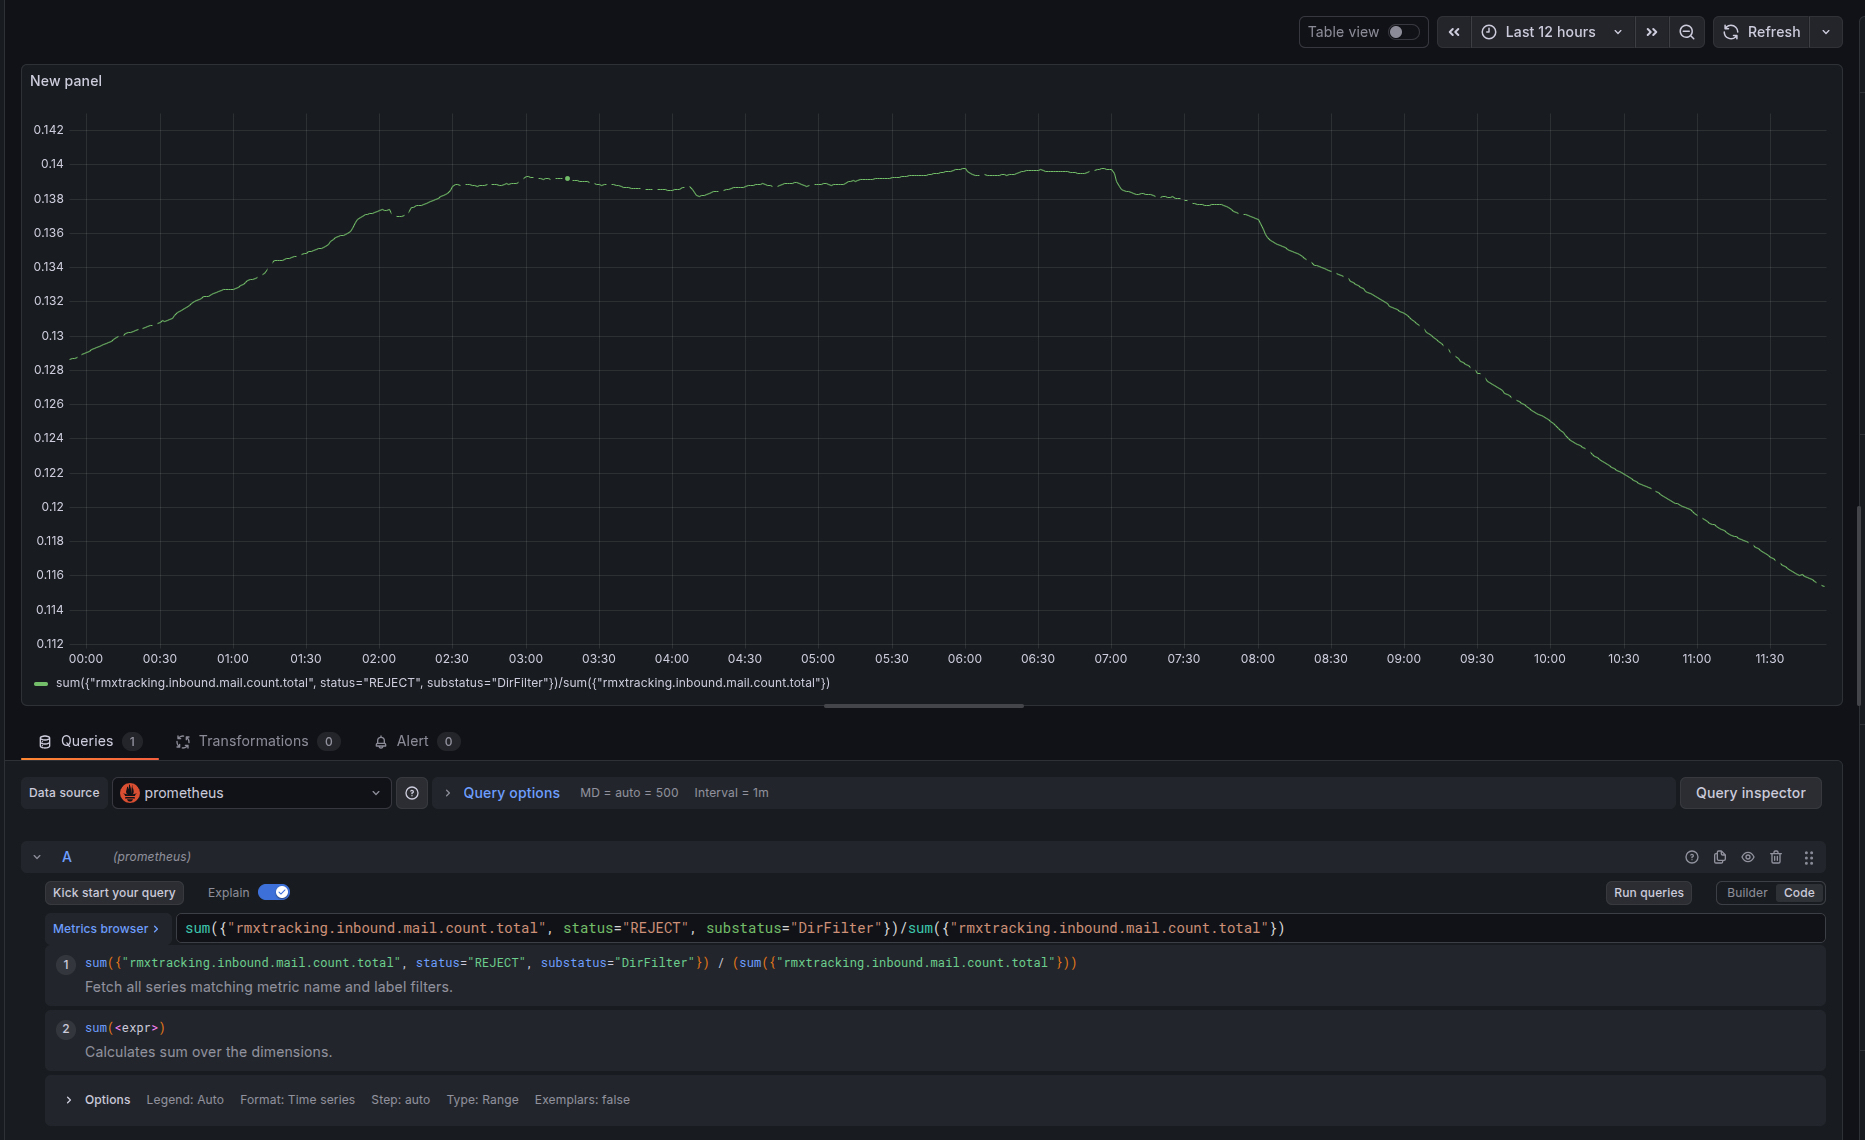The image size is (1865, 1140).
Task: Duplicate query A using the copy icon
Action: pos(1720,857)
